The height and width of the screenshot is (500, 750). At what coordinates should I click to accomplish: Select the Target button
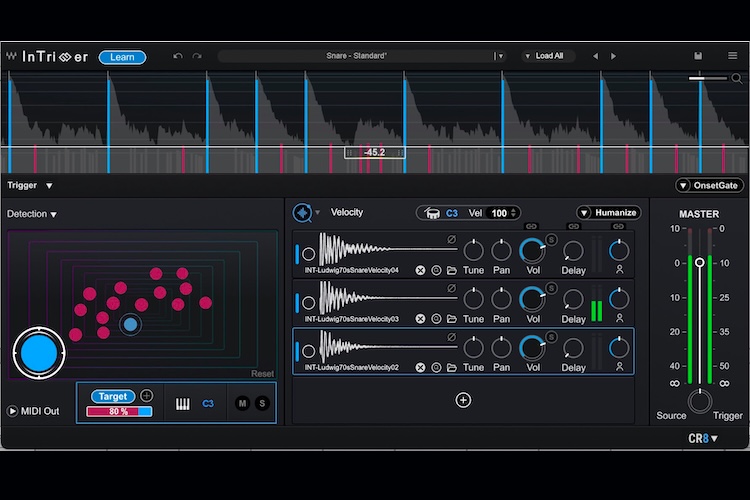click(113, 396)
